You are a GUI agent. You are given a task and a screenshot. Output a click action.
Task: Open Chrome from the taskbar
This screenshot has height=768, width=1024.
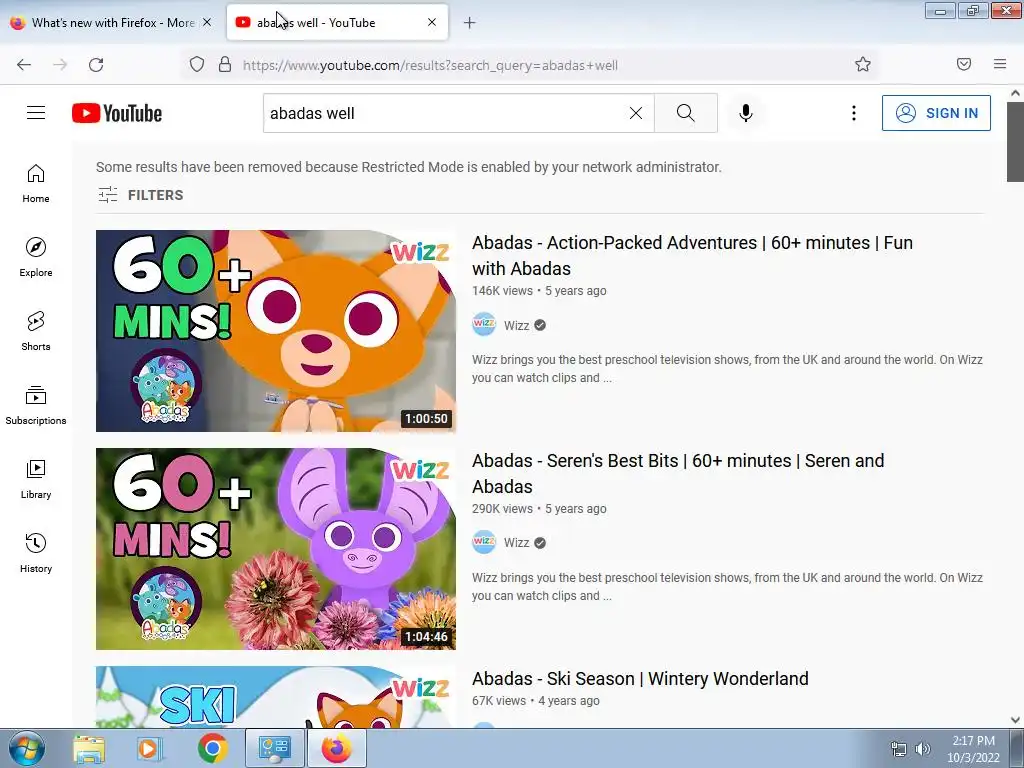213,748
